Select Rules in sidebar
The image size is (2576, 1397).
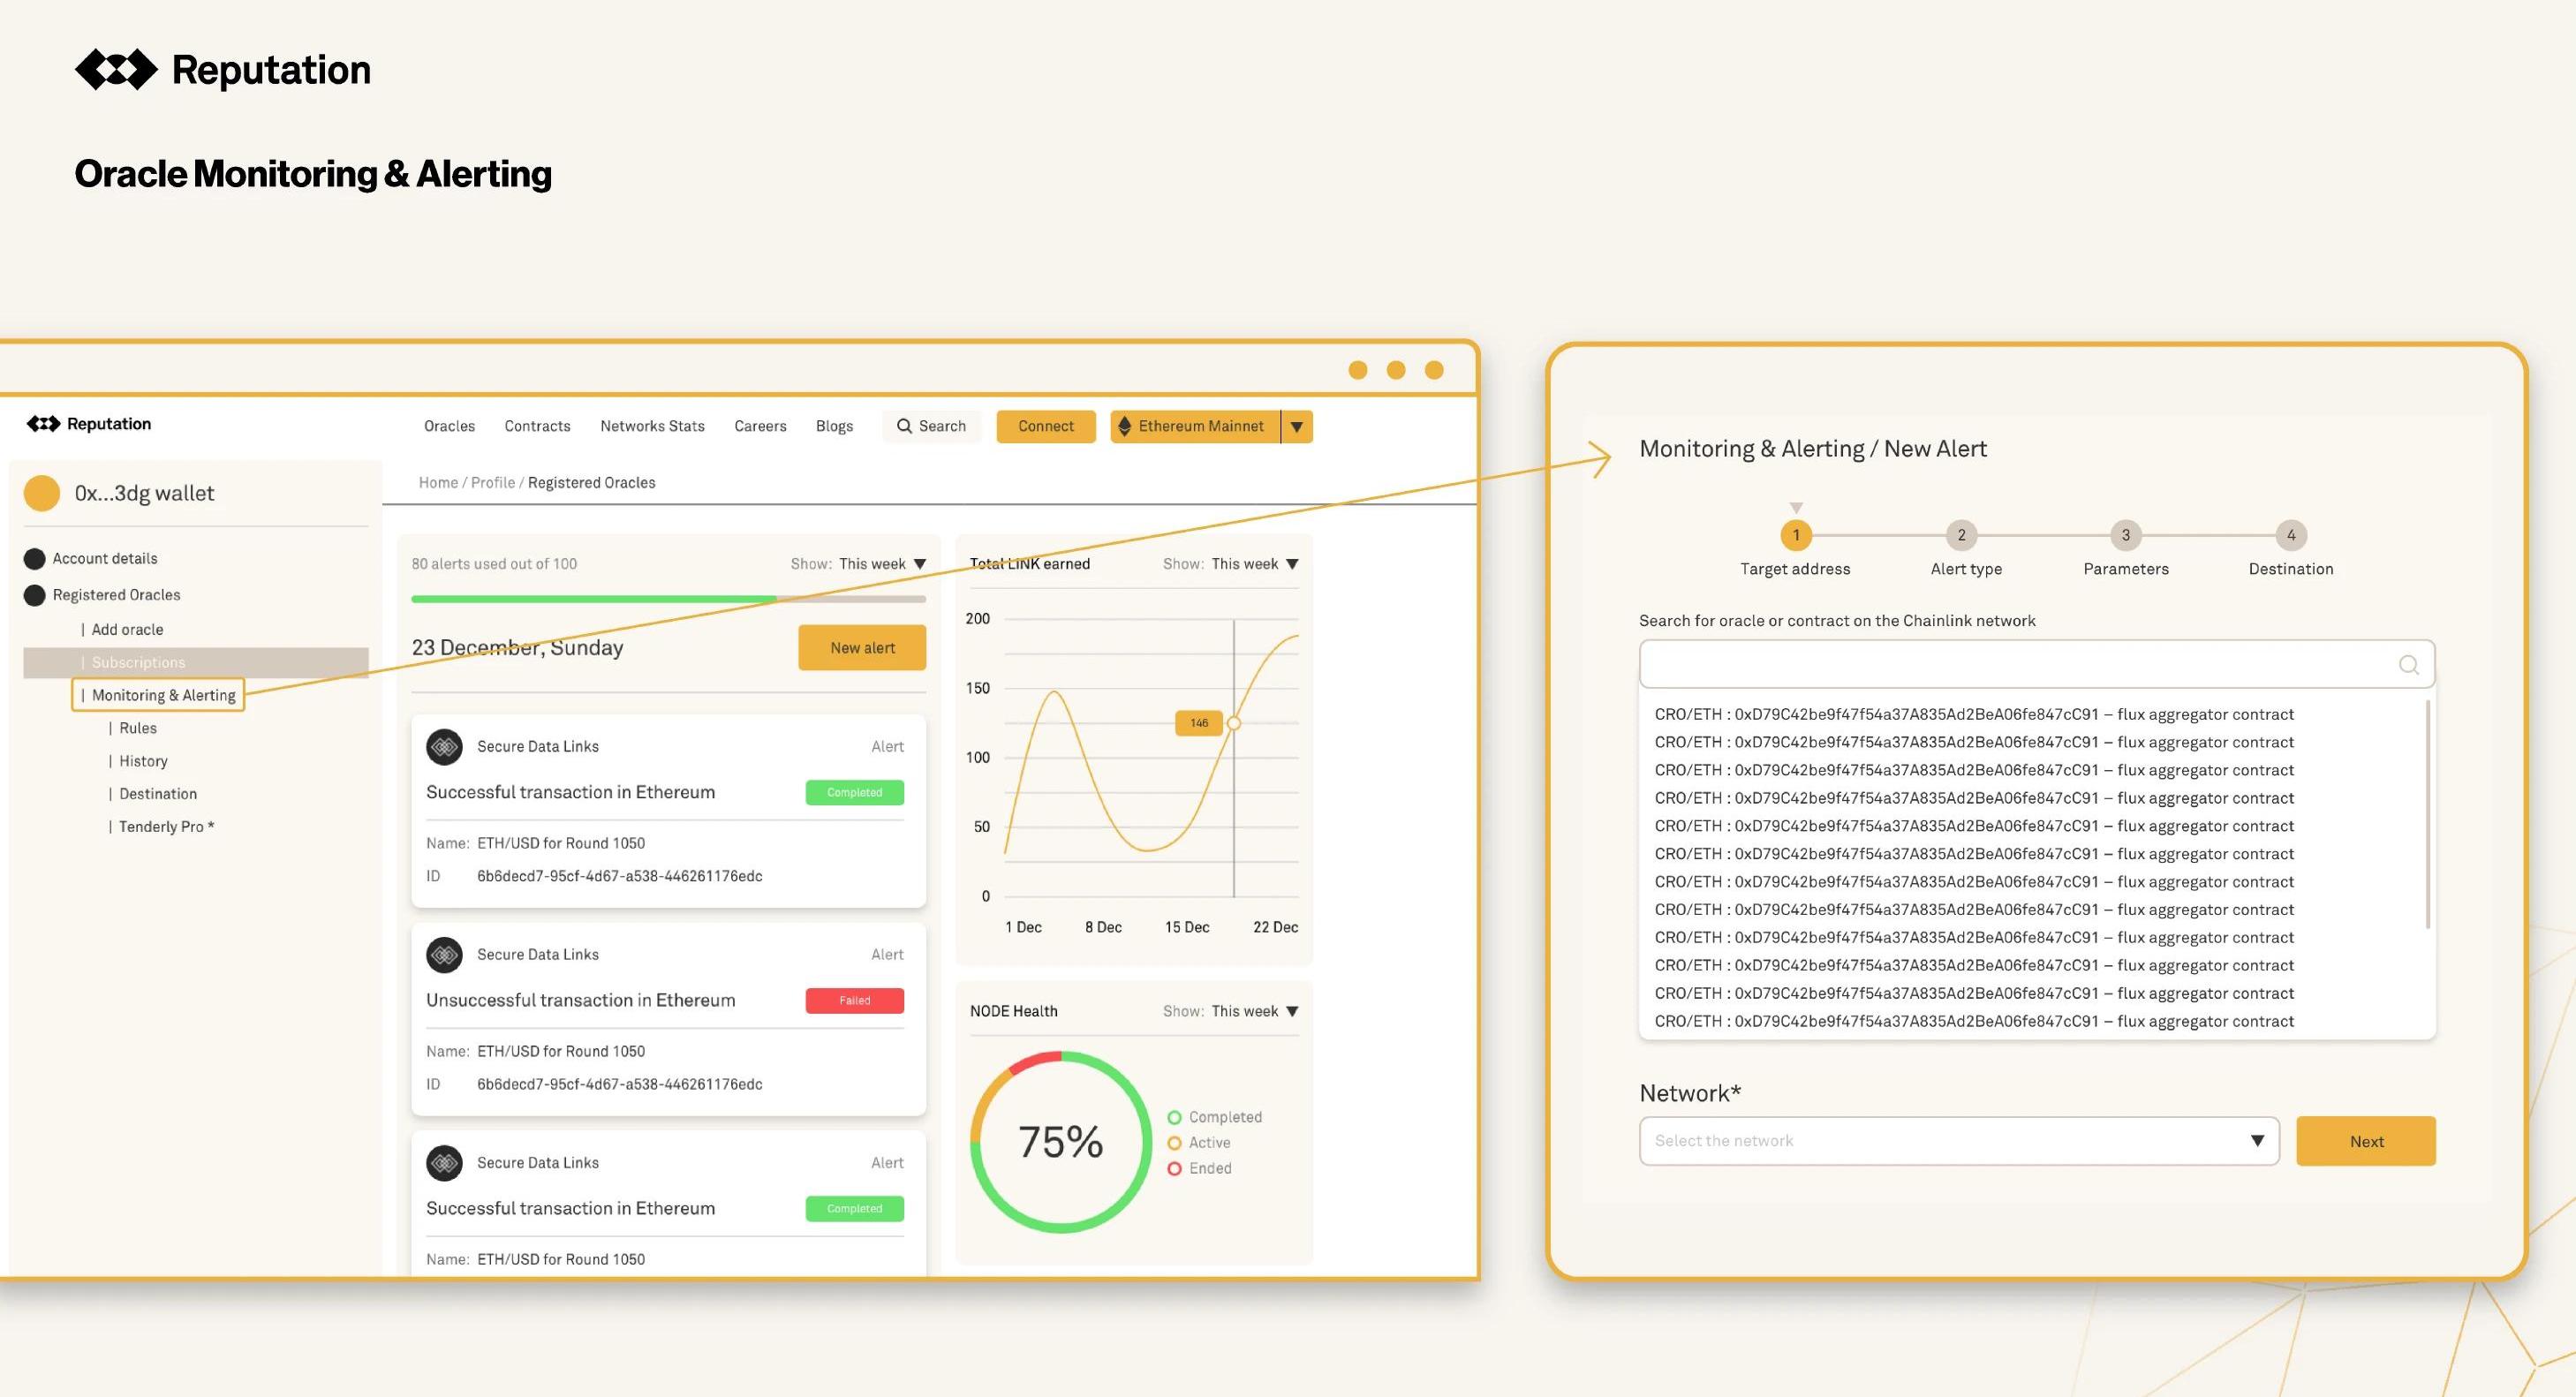click(x=138, y=728)
